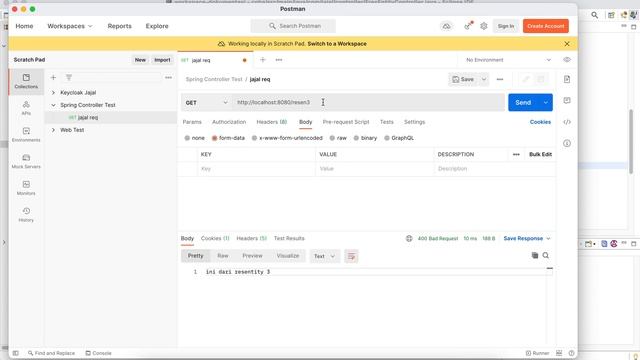Open the Send button dropdown arrow
This screenshot has height=360, width=640.
point(546,102)
